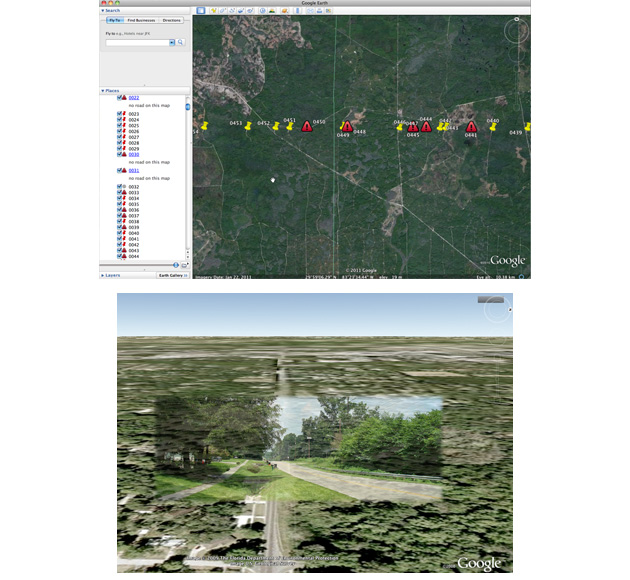
Task: Click the yellow pushpin labeled 0451
Action: click(x=290, y=127)
